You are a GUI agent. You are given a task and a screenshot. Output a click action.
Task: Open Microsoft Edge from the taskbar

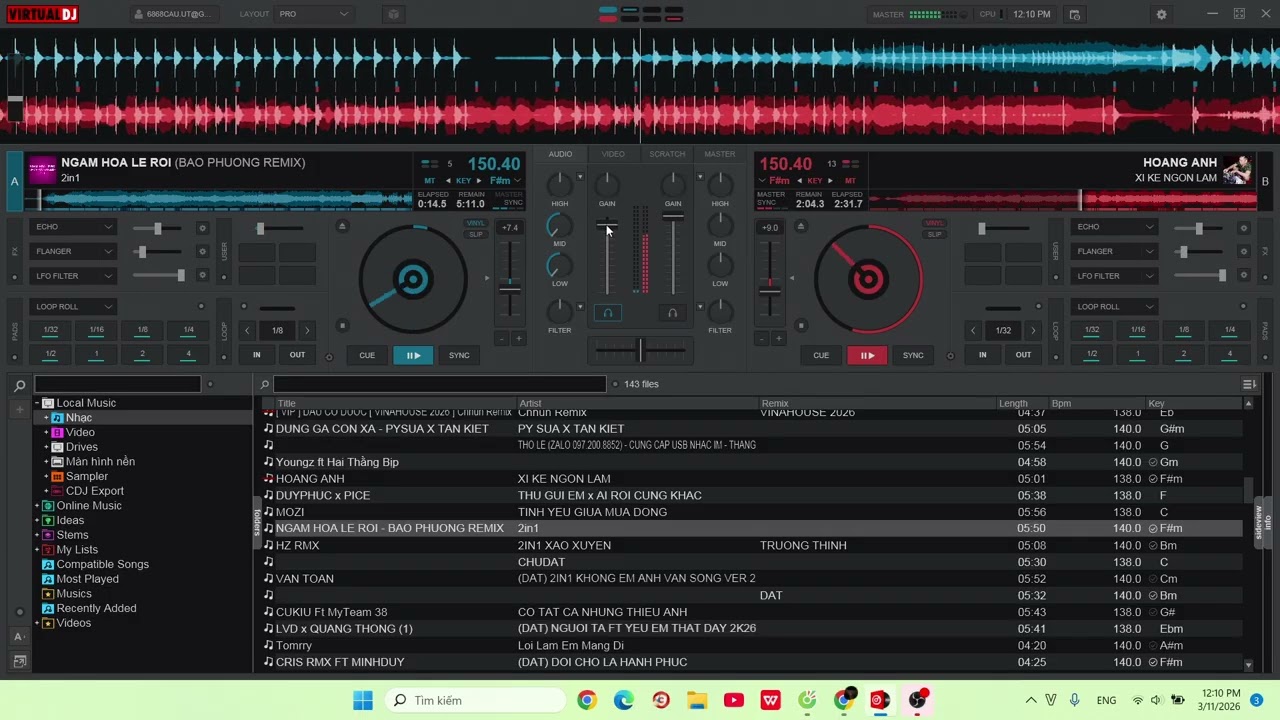[x=624, y=700]
